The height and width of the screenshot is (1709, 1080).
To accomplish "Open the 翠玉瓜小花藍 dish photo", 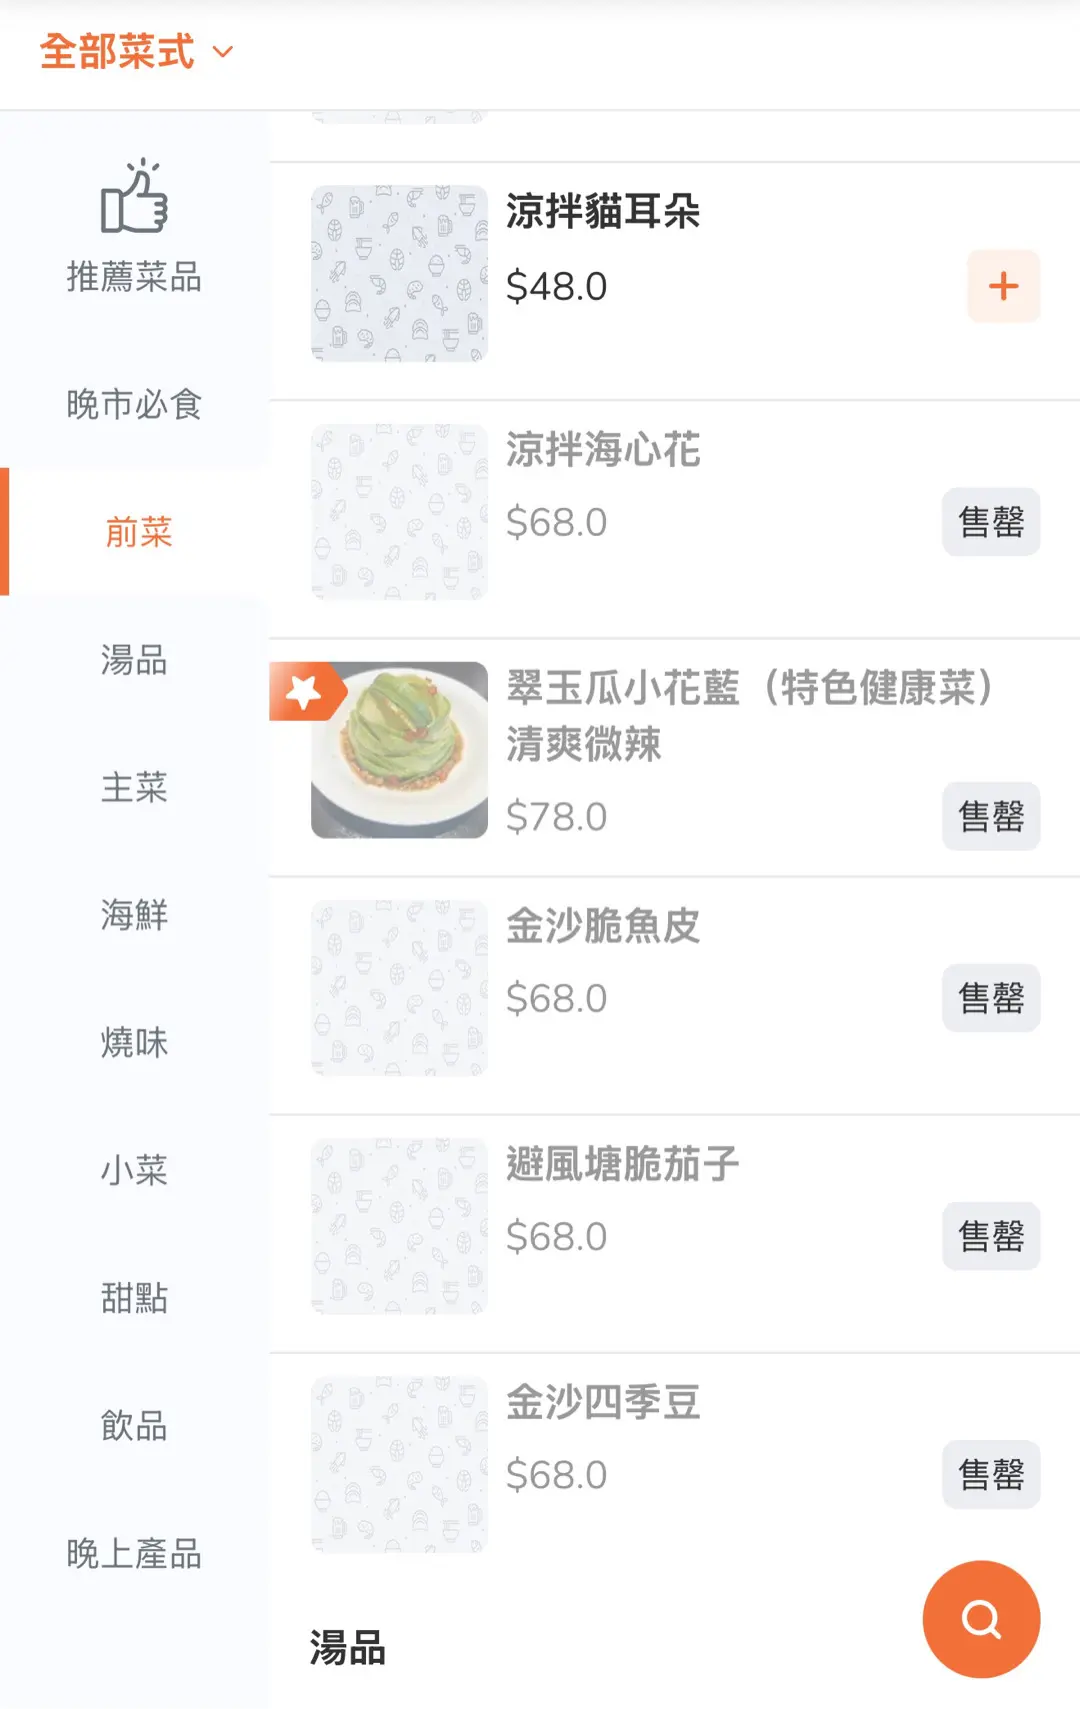I will [400, 750].
